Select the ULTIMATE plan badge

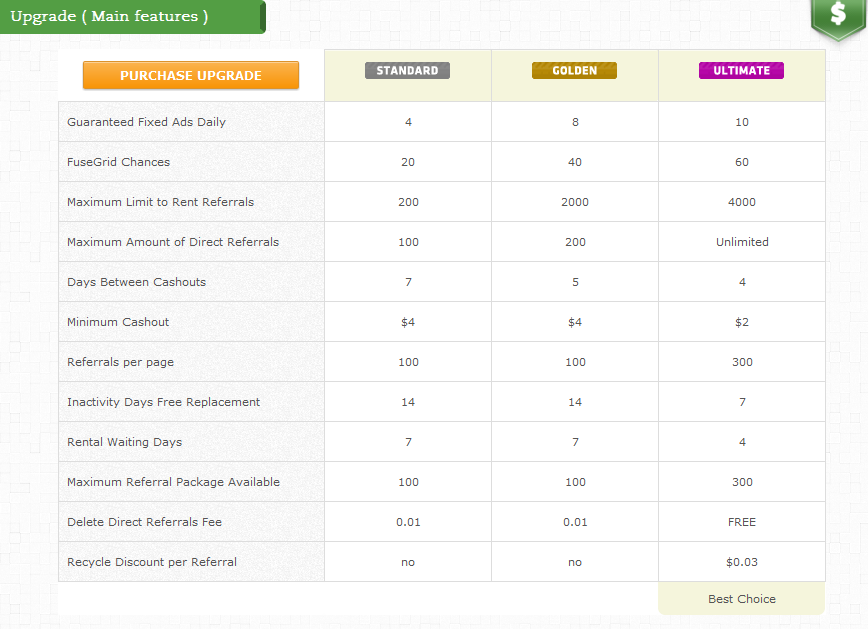tap(741, 70)
